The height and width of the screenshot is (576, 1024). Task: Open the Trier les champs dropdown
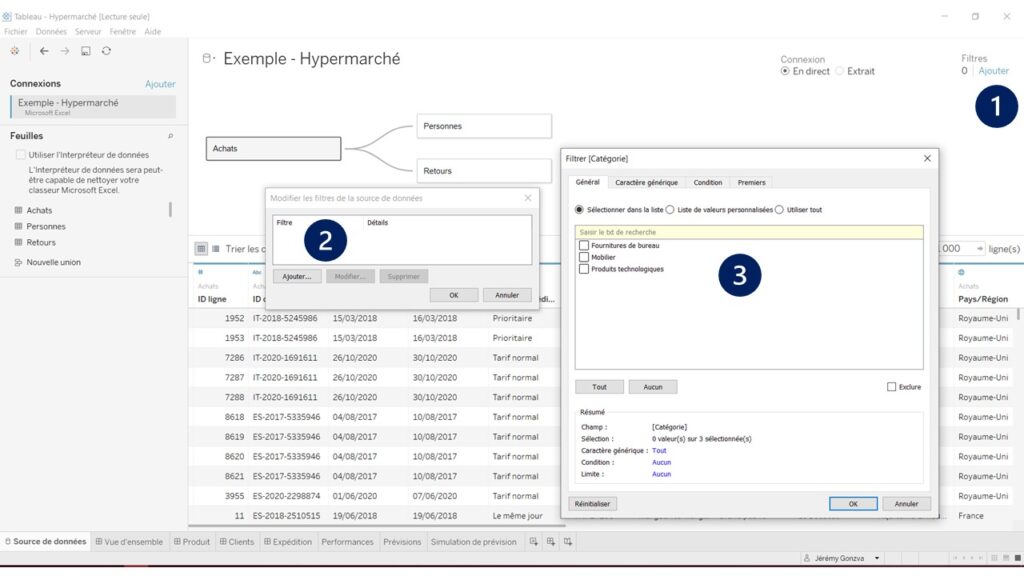click(x=246, y=249)
